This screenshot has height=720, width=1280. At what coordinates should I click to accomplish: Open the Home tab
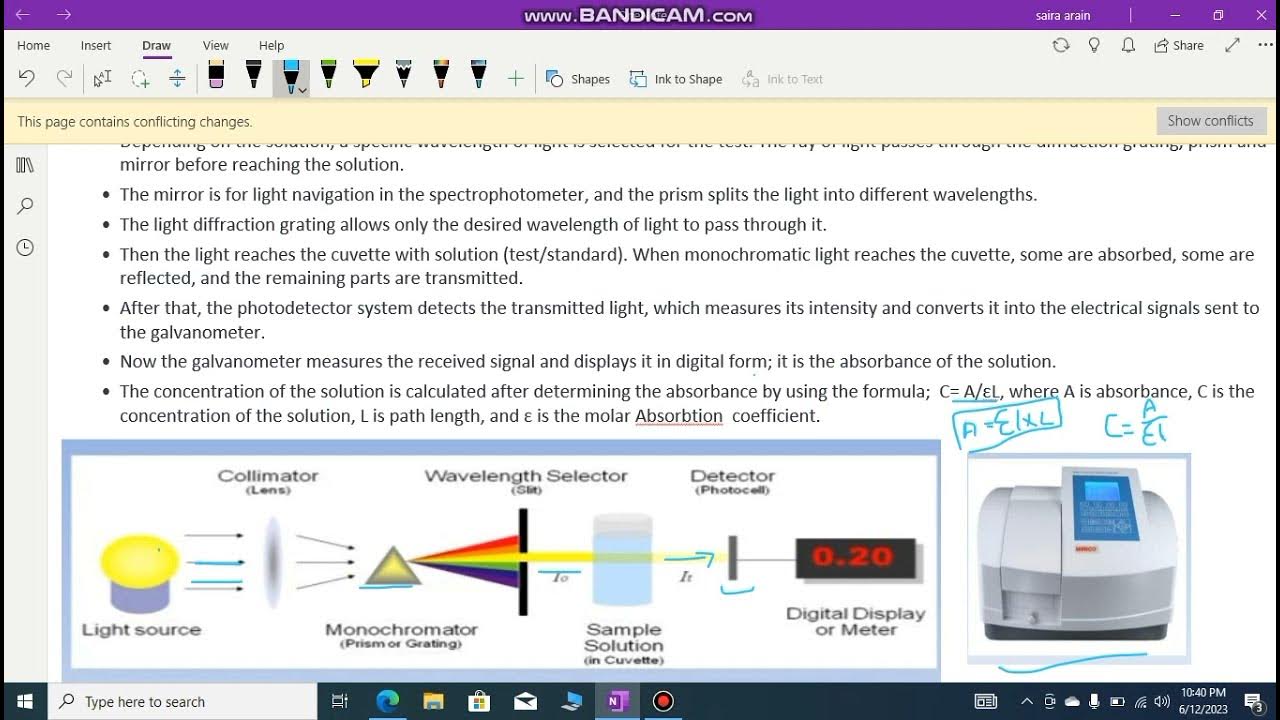pyautogui.click(x=33, y=45)
